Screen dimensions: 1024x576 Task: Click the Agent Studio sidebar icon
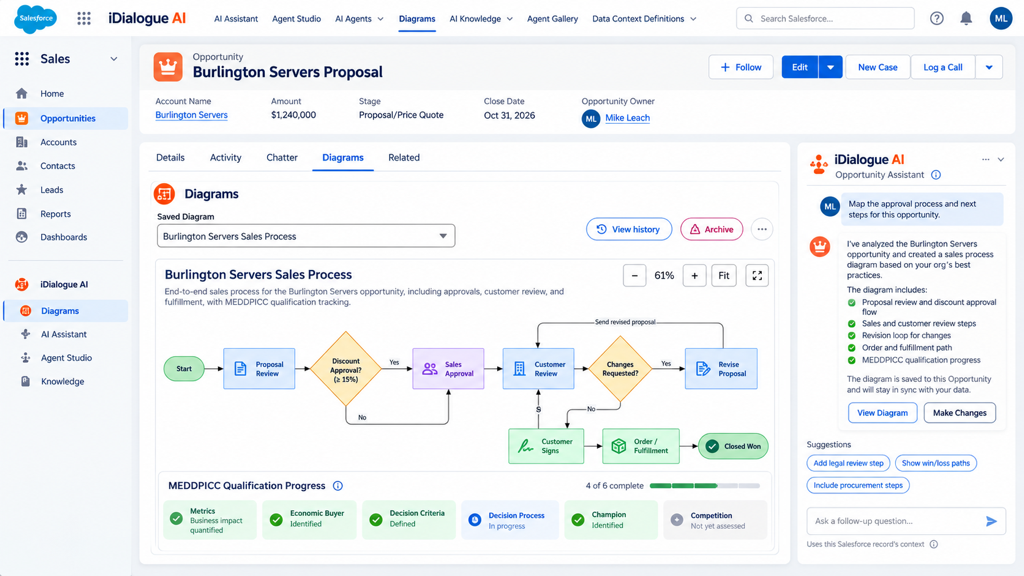tap(25, 358)
